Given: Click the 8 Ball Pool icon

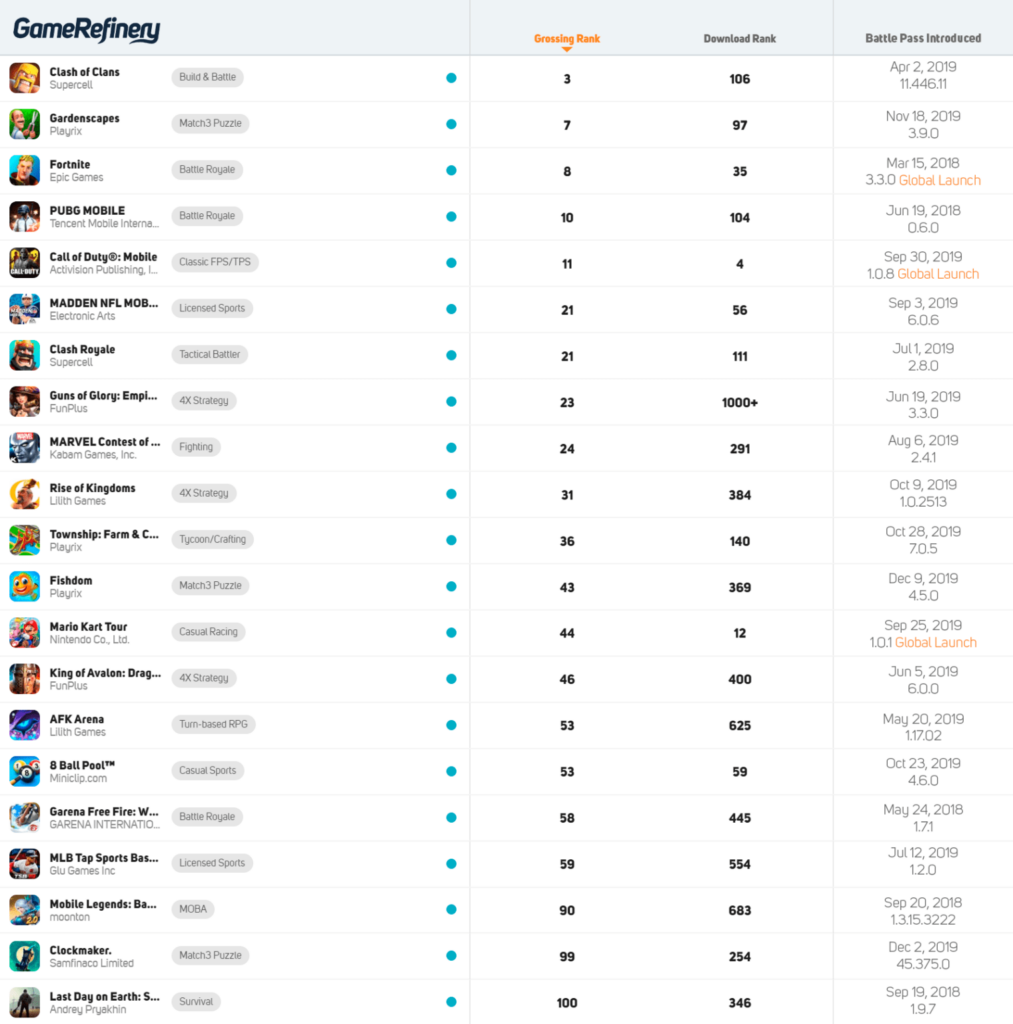Looking at the screenshot, I should [x=24, y=771].
